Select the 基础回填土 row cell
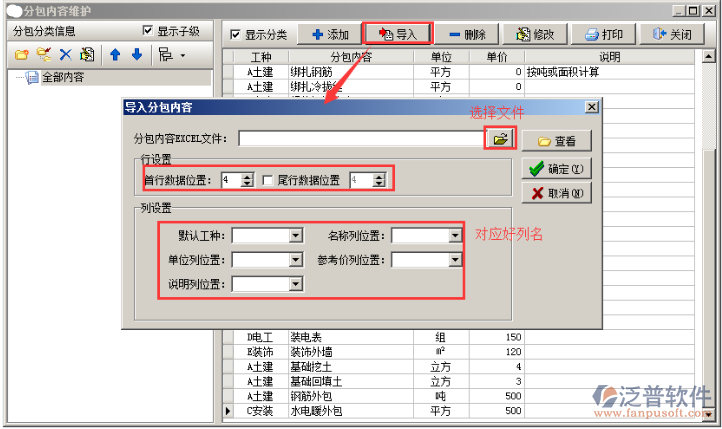This screenshot has height=429, width=722. (x=351, y=382)
